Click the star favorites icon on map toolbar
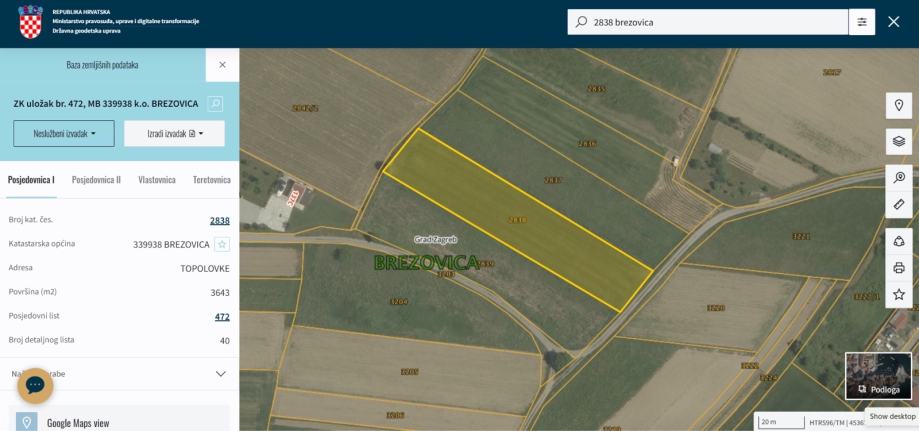 [x=898, y=295]
